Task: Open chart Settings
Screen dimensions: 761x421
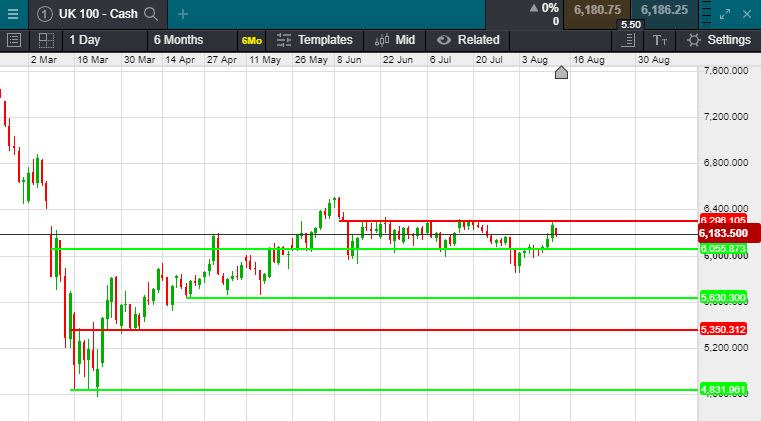Action: pos(719,40)
